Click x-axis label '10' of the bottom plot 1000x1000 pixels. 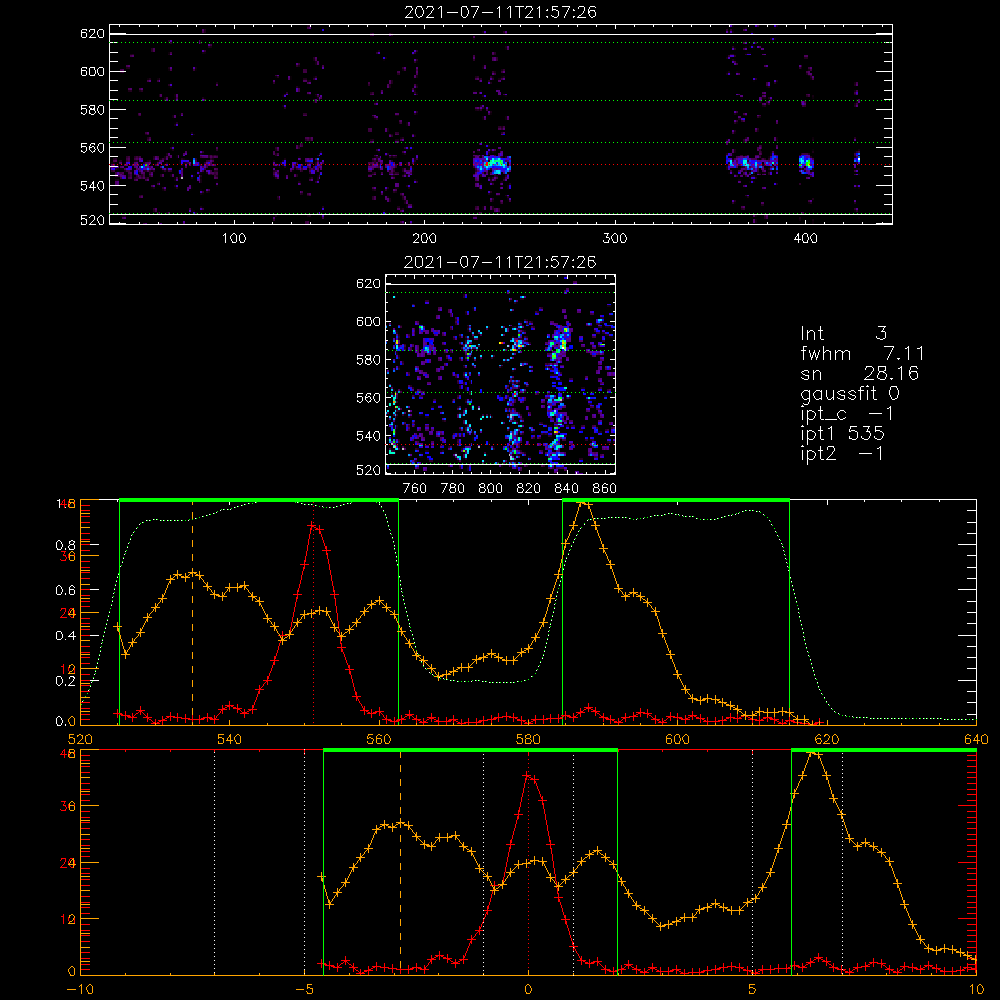[976, 989]
